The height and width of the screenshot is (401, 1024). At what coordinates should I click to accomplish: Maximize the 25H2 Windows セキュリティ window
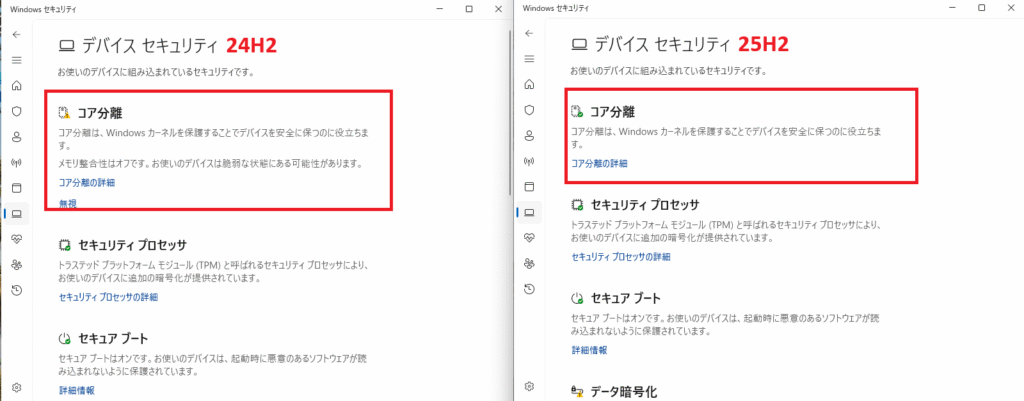(981, 8)
